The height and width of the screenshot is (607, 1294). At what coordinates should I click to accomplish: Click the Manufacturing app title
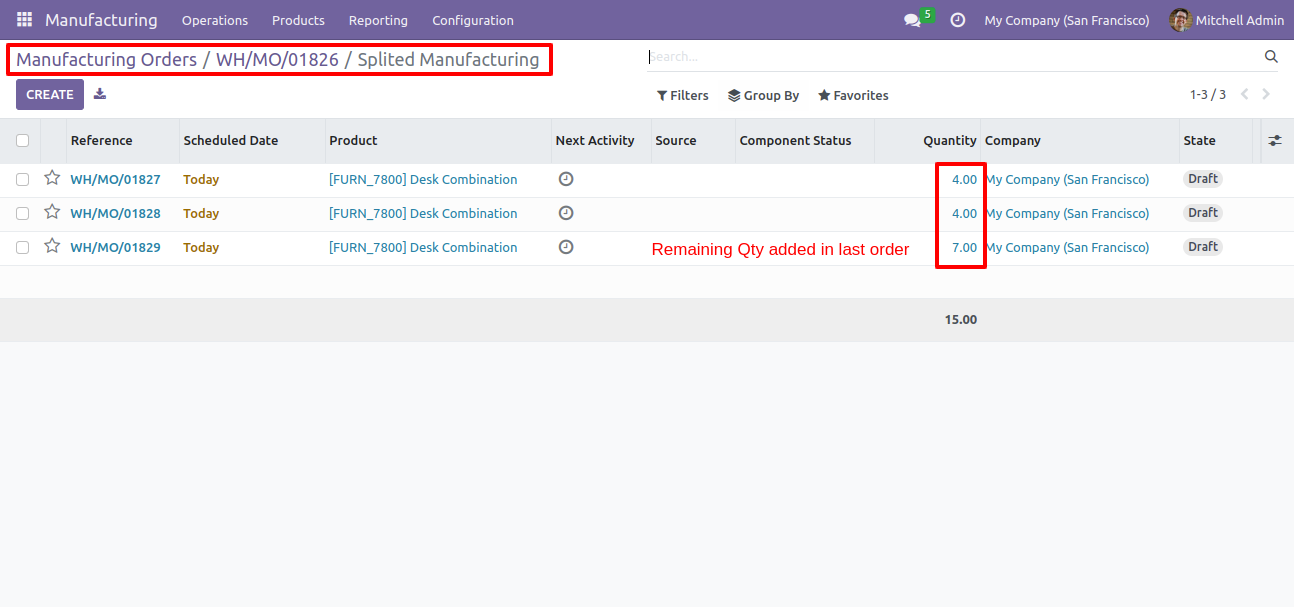click(101, 20)
